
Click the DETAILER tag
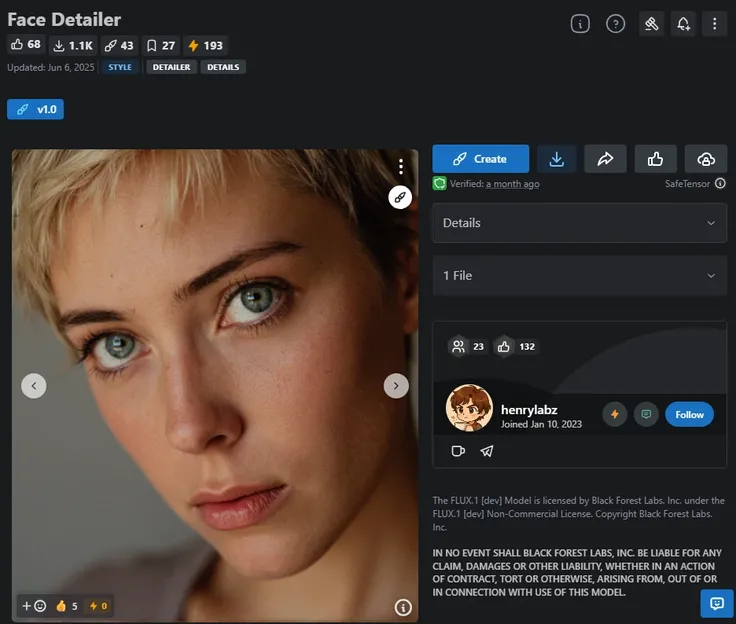click(172, 67)
